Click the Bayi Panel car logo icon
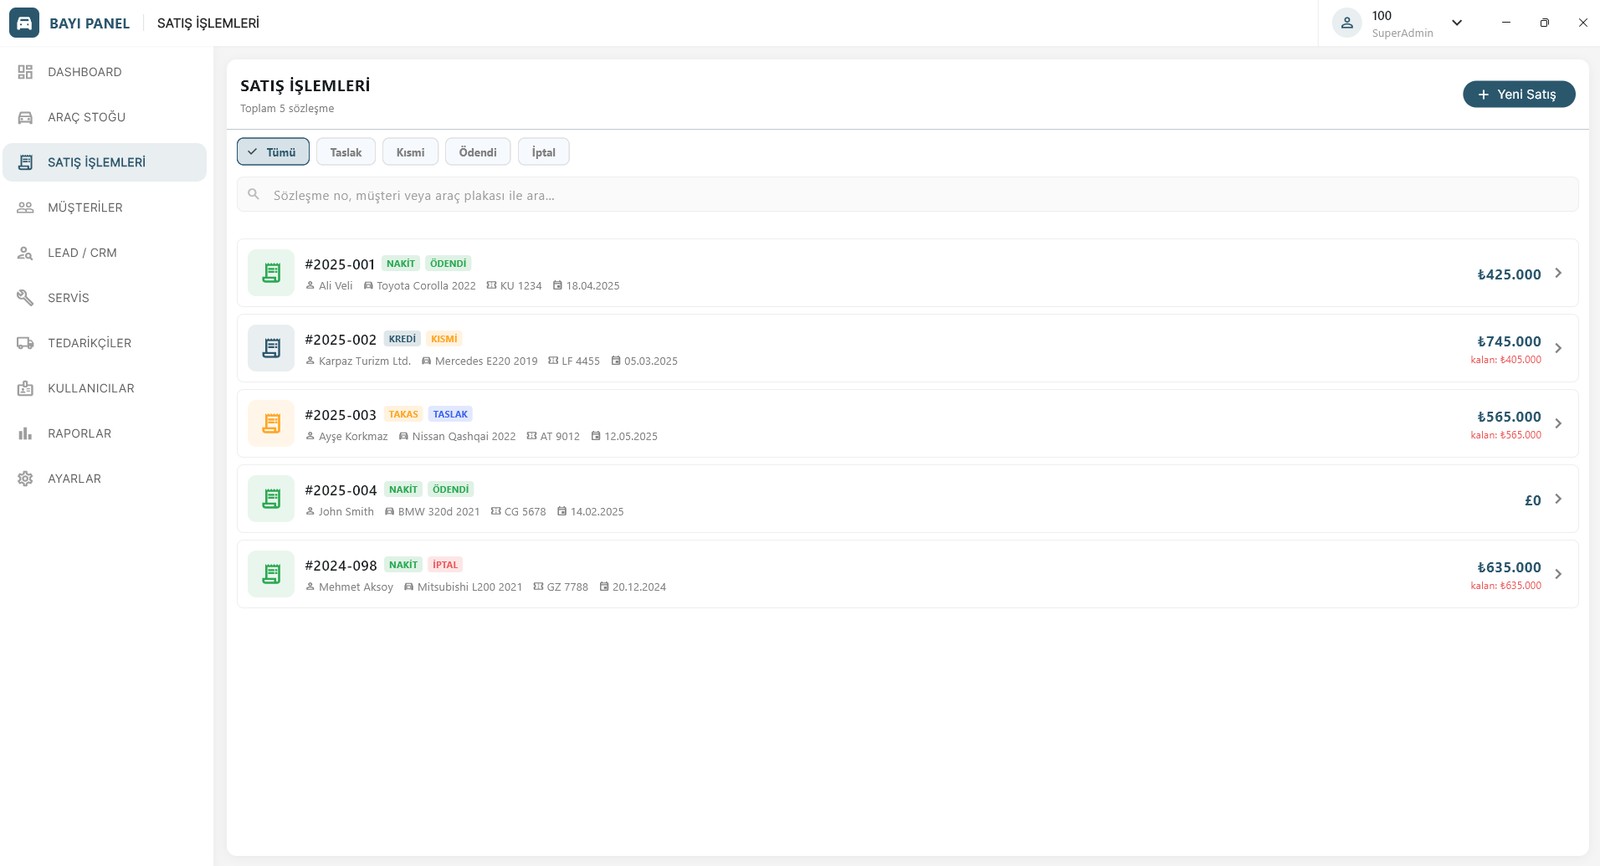The width and height of the screenshot is (1600, 866). 24,23
